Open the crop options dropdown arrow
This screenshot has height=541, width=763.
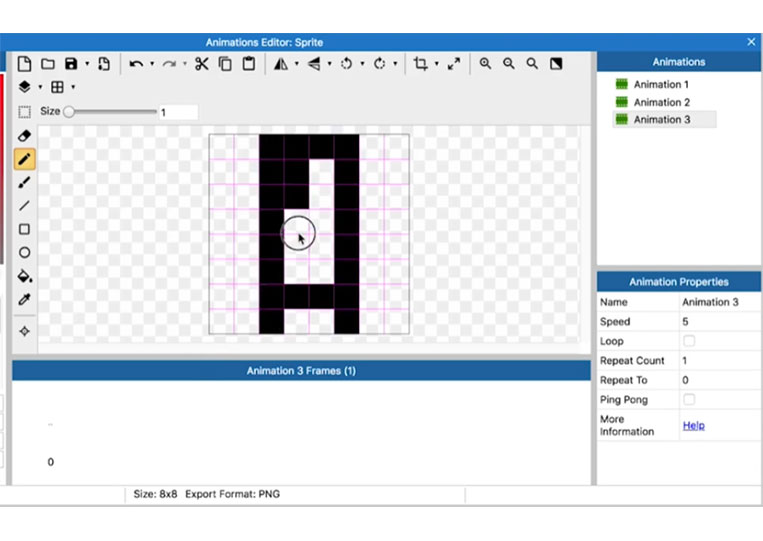(436, 64)
